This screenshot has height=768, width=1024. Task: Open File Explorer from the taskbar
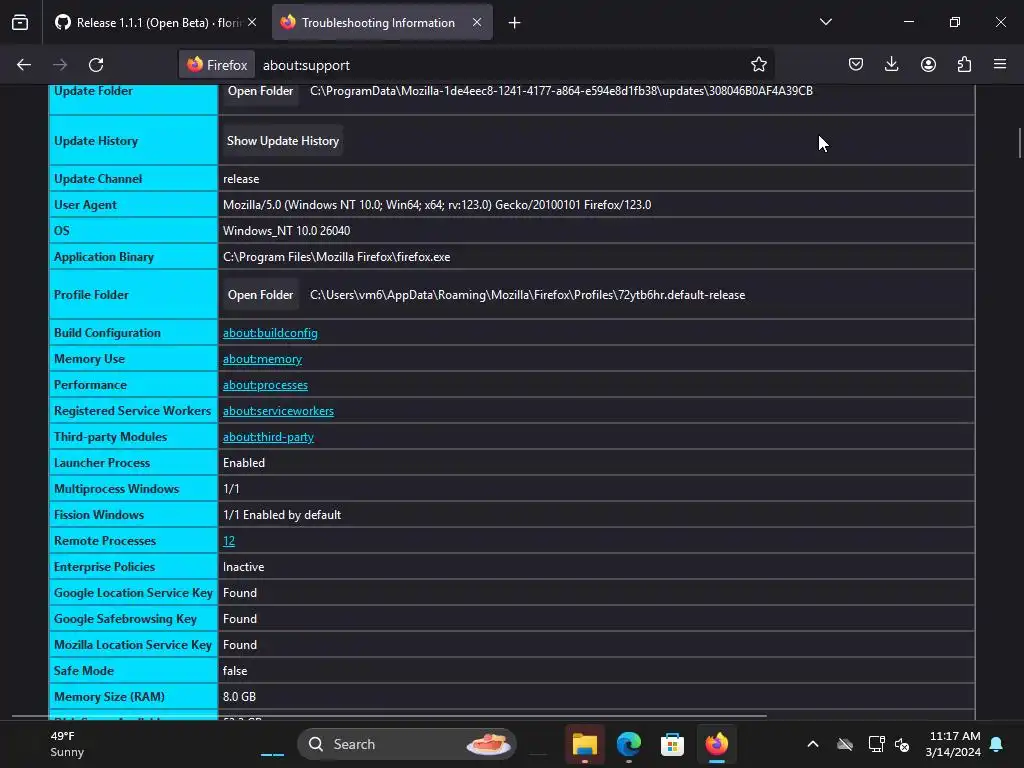click(584, 744)
